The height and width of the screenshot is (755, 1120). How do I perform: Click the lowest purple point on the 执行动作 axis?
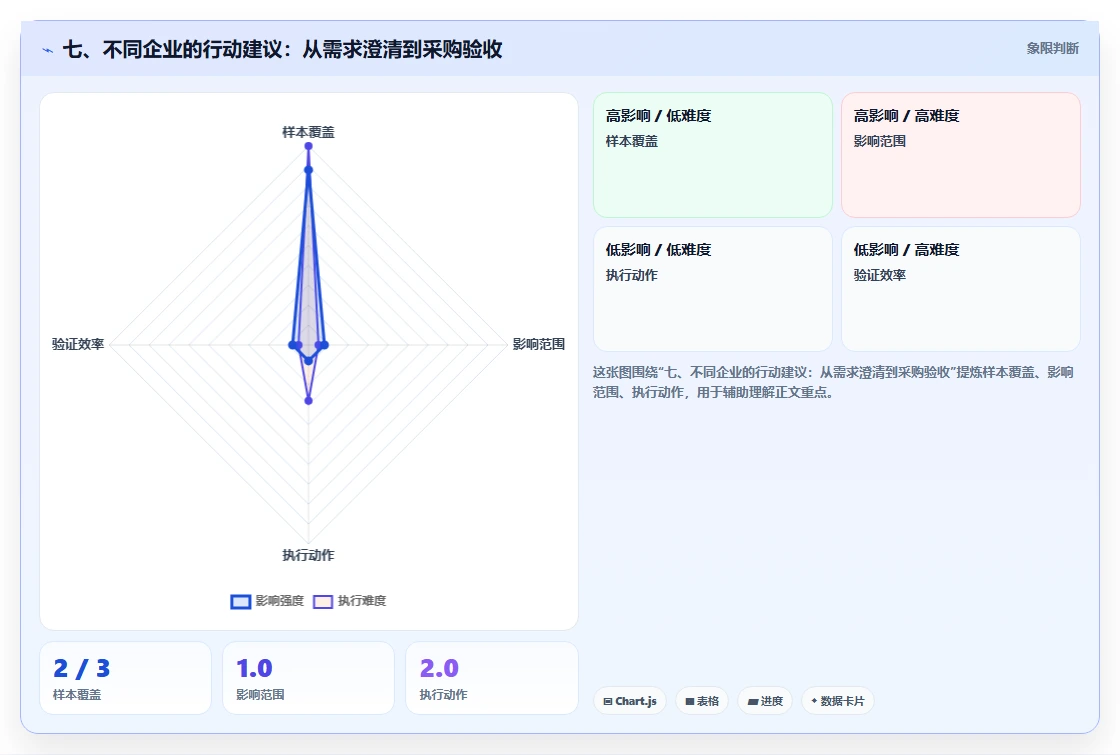coord(309,401)
